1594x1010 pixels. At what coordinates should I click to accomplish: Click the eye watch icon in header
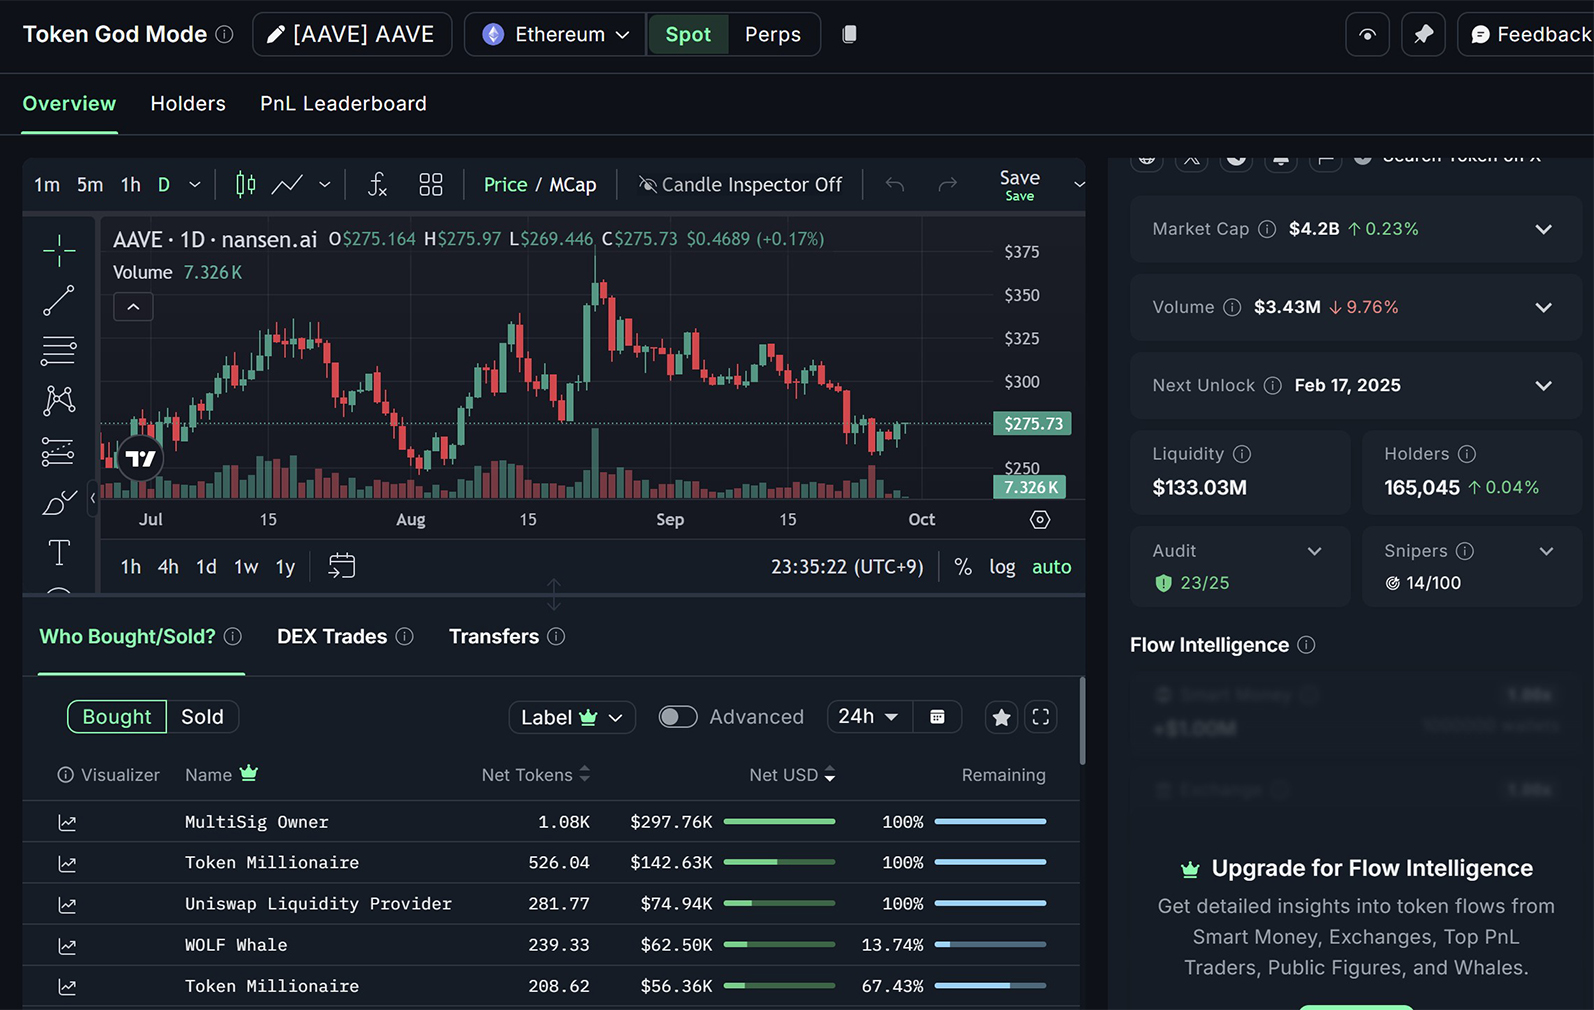[1367, 34]
